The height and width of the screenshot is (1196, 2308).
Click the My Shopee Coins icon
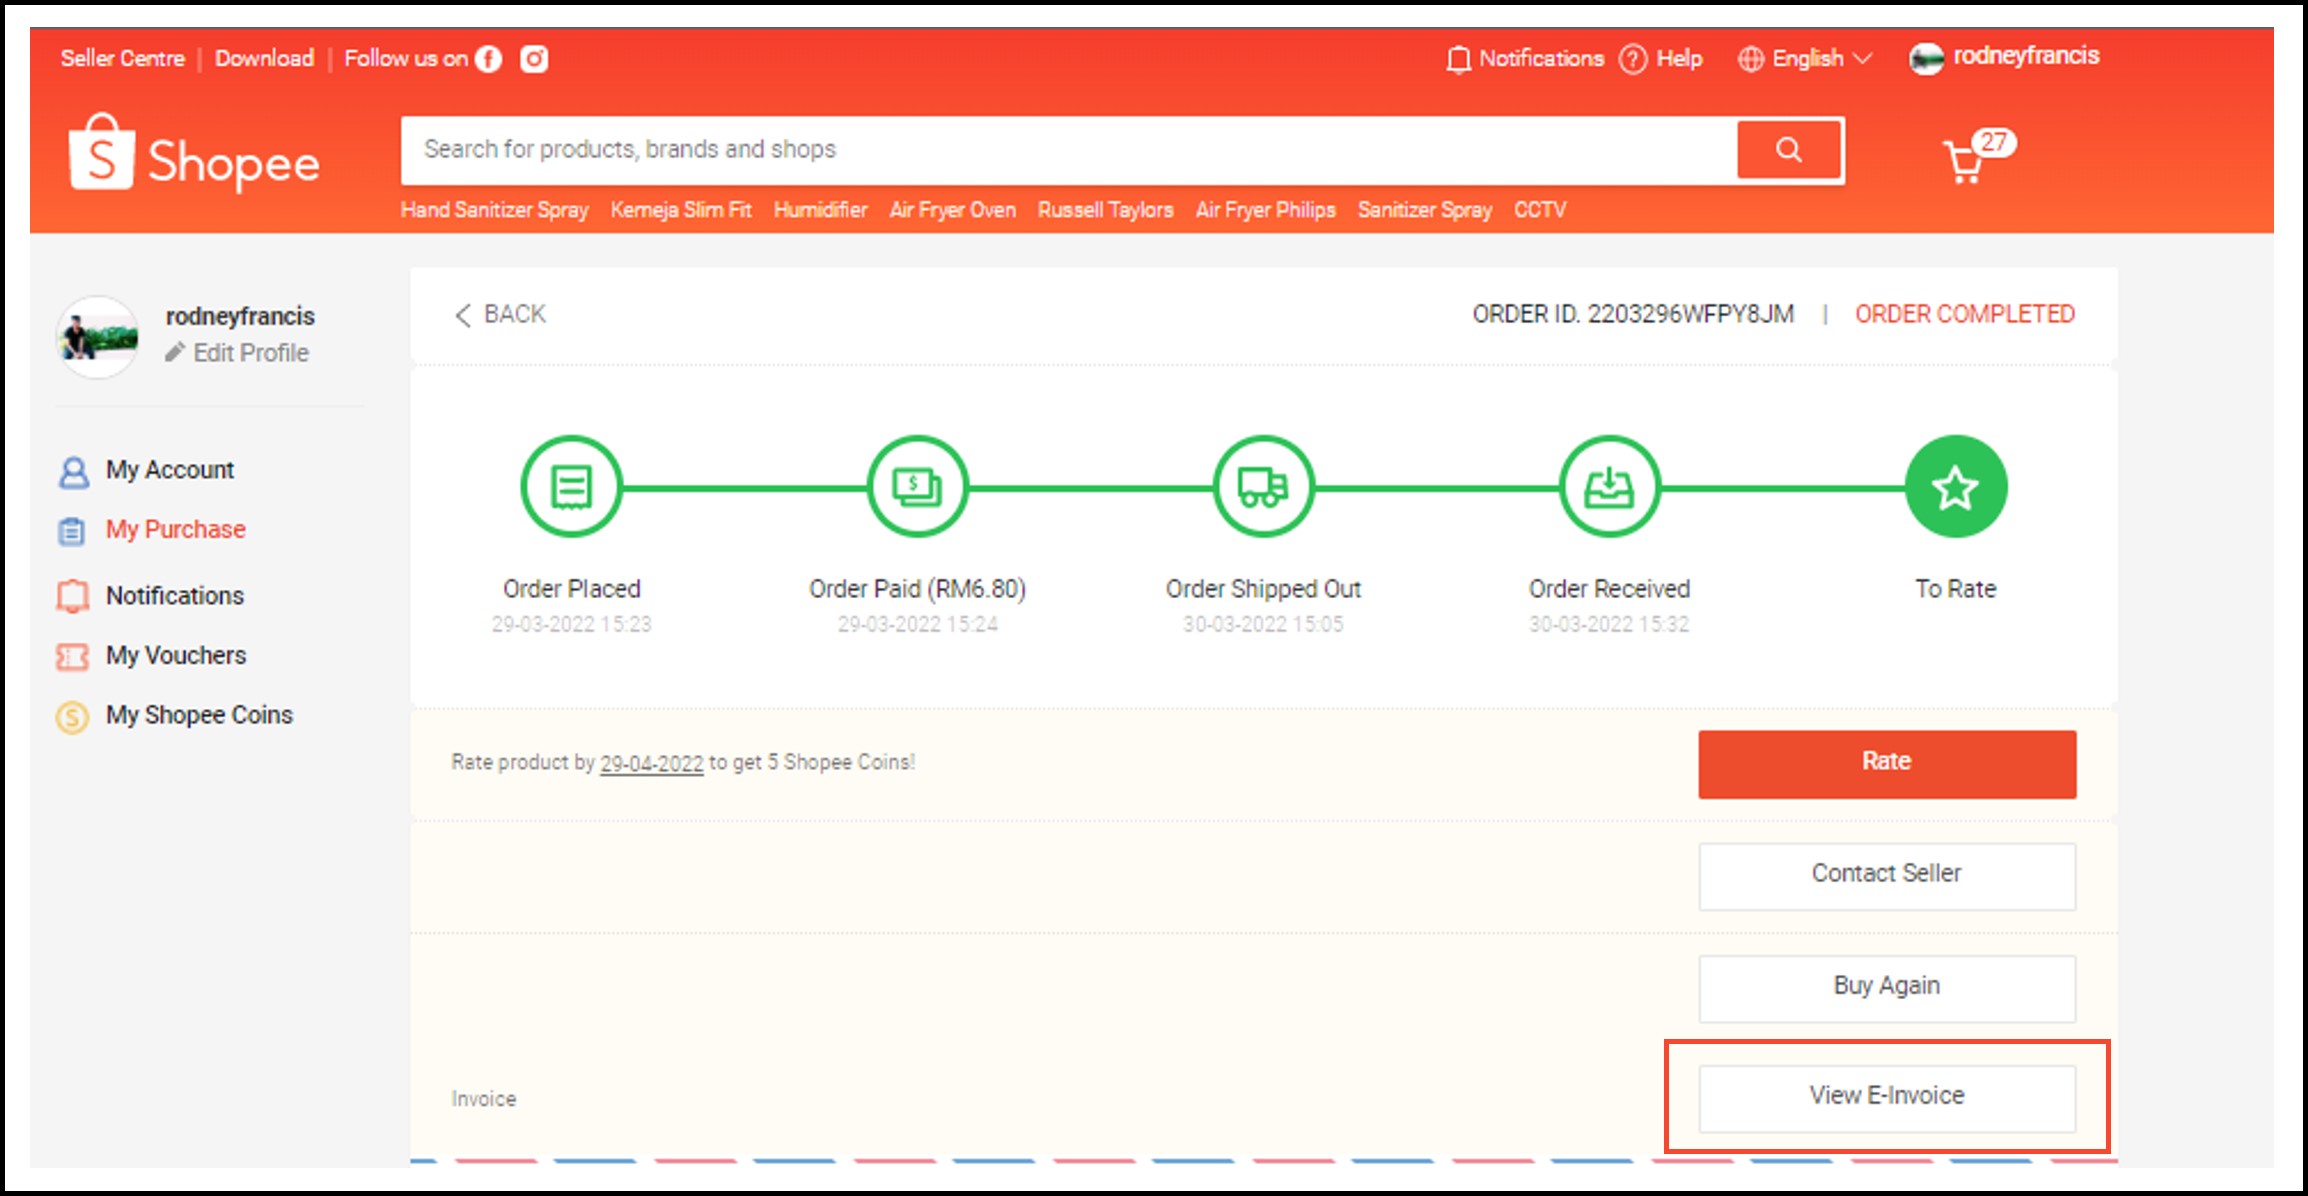pyautogui.click(x=71, y=716)
